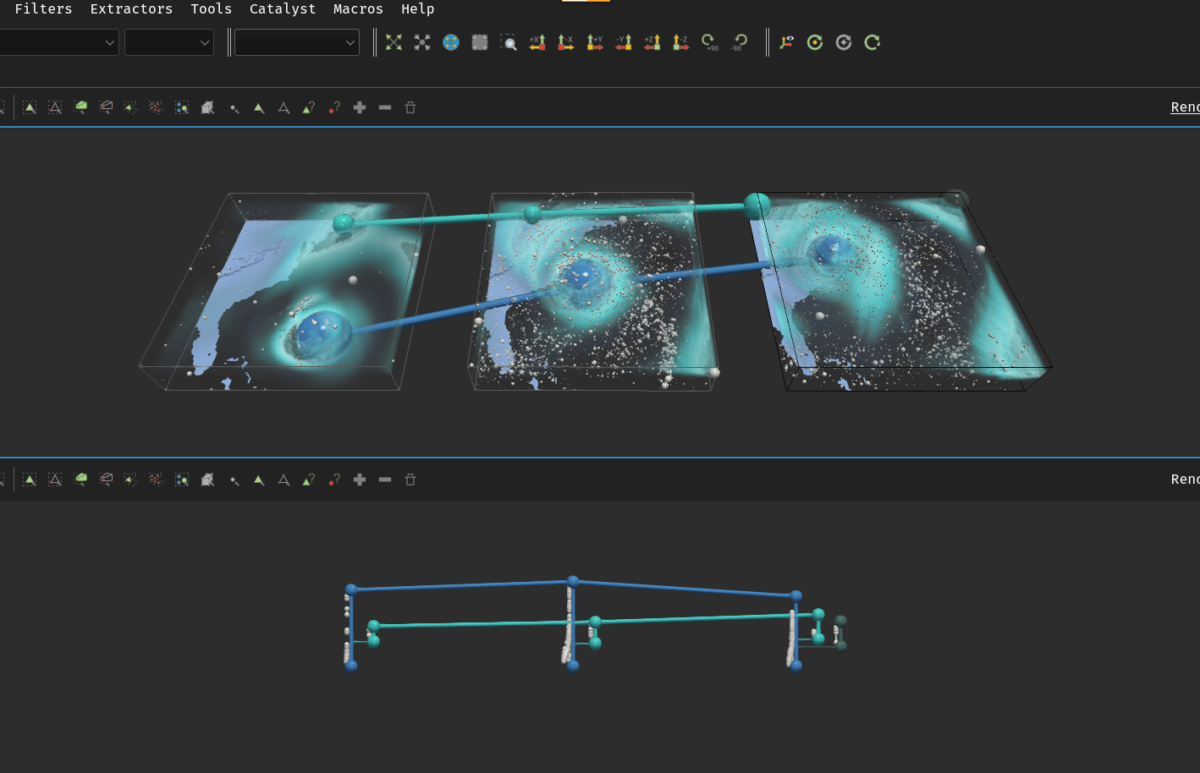Viewport: 1200px width, 773px height.
Task: Set view direction to +X
Action: pos(537,42)
